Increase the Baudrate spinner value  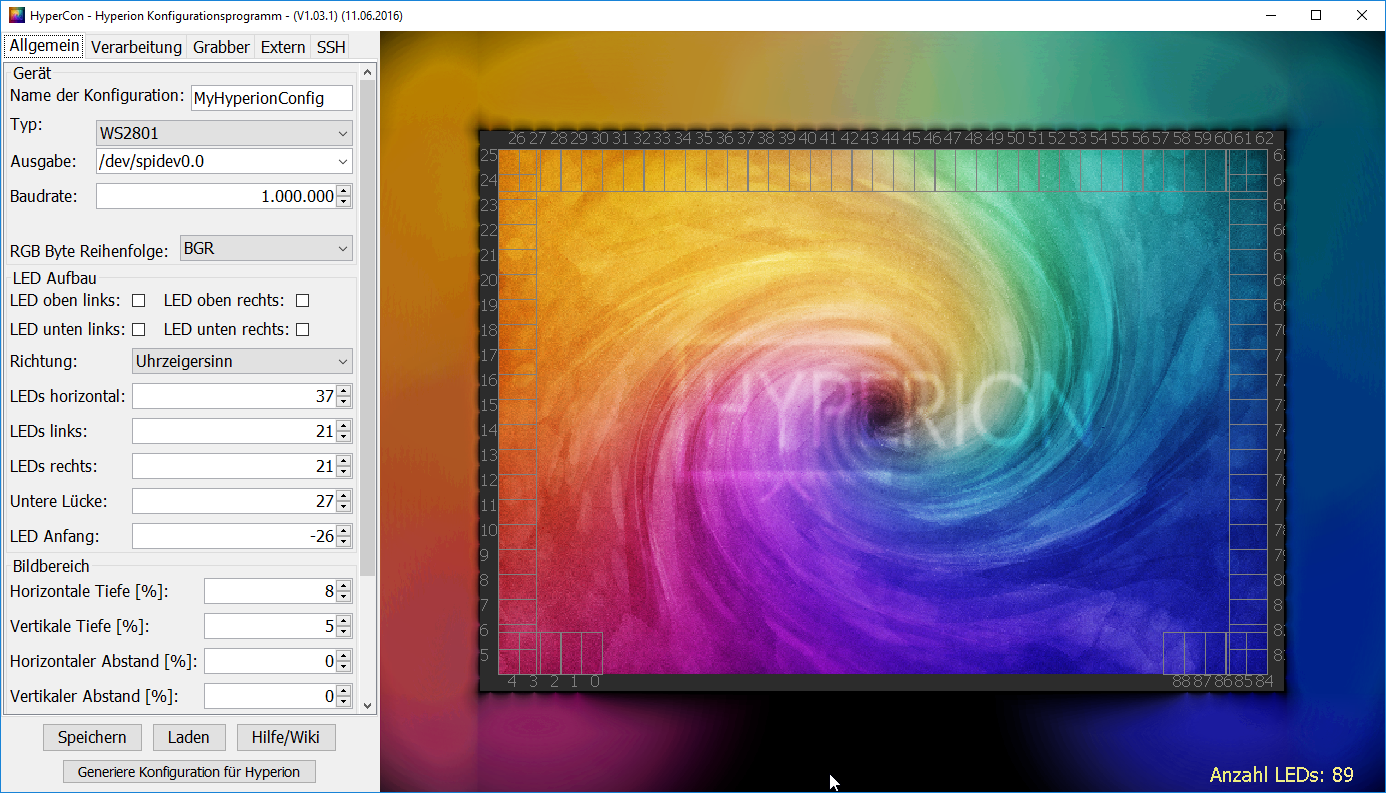coord(344,191)
